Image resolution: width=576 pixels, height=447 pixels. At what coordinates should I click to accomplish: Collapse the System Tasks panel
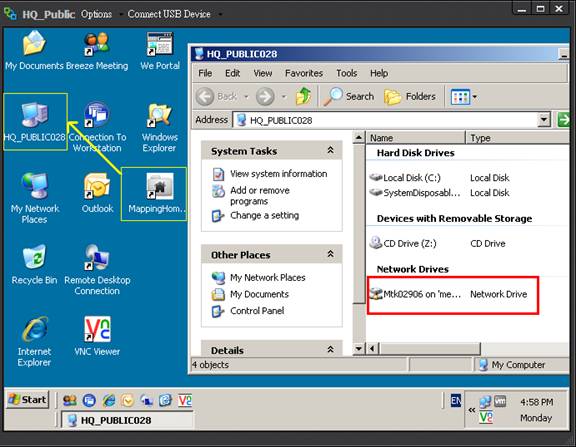tap(330, 150)
